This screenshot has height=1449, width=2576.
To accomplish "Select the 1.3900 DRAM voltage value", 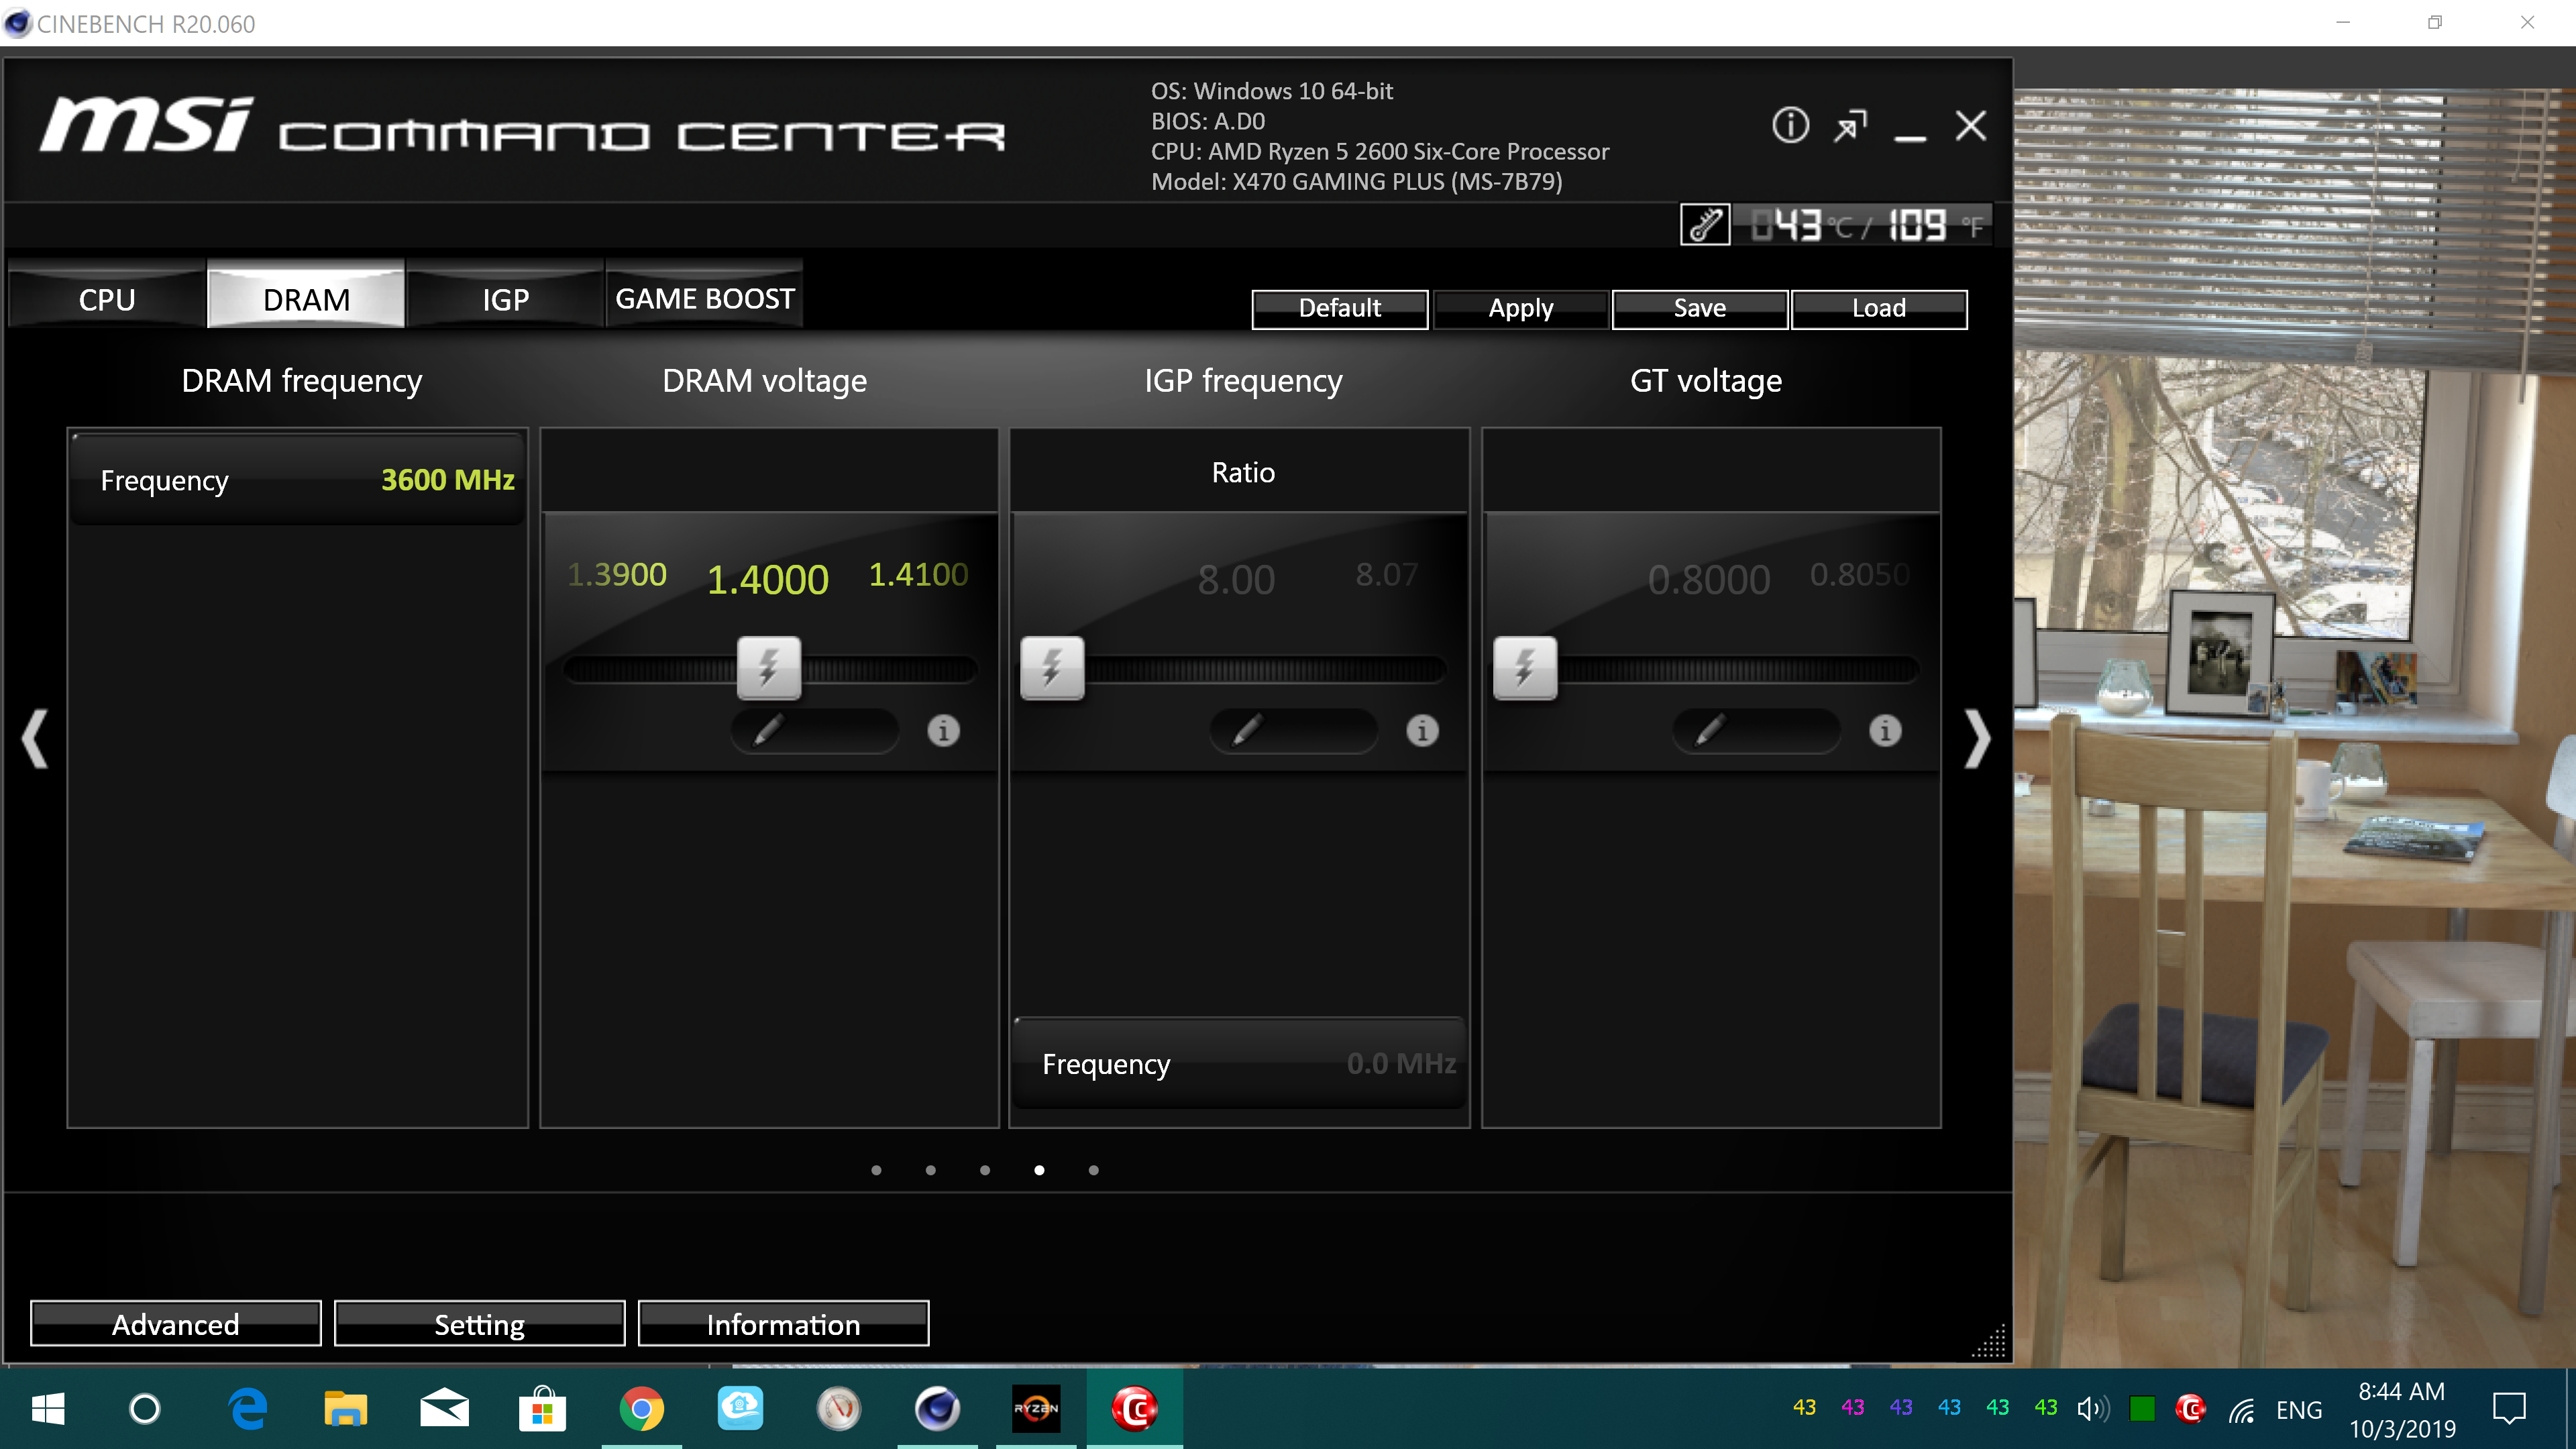I will click(x=616, y=574).
